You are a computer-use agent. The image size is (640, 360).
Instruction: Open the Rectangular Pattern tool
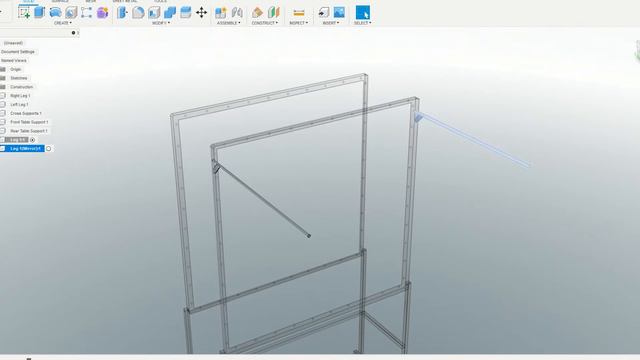tap(87, 13)
